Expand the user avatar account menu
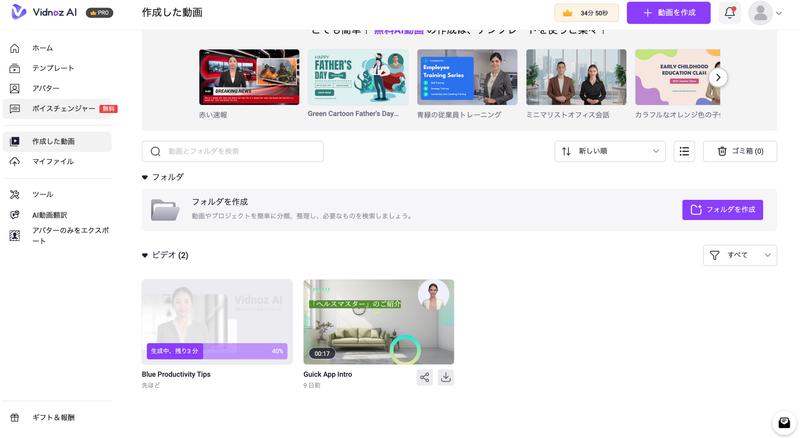Image resolution: width=800 pixels, height=438 pixels. (x=766, y=13)
